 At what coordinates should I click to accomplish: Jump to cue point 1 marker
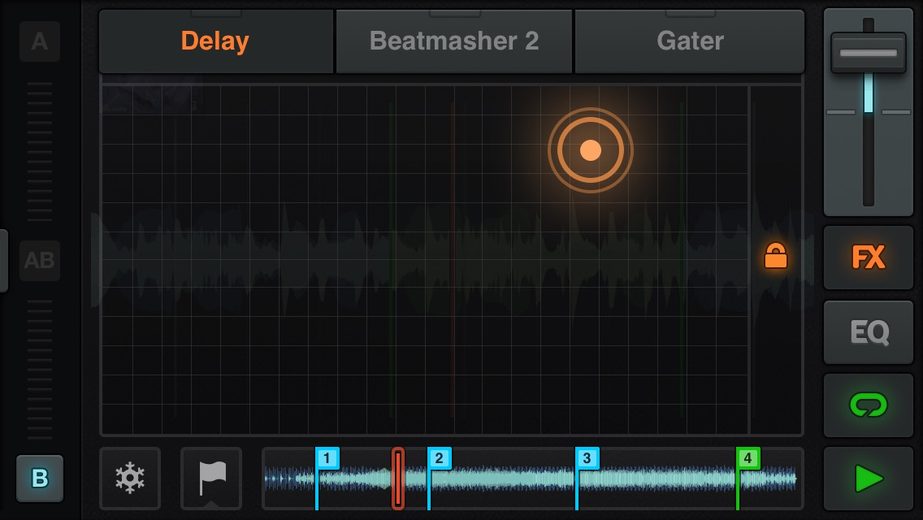(327, 458)
